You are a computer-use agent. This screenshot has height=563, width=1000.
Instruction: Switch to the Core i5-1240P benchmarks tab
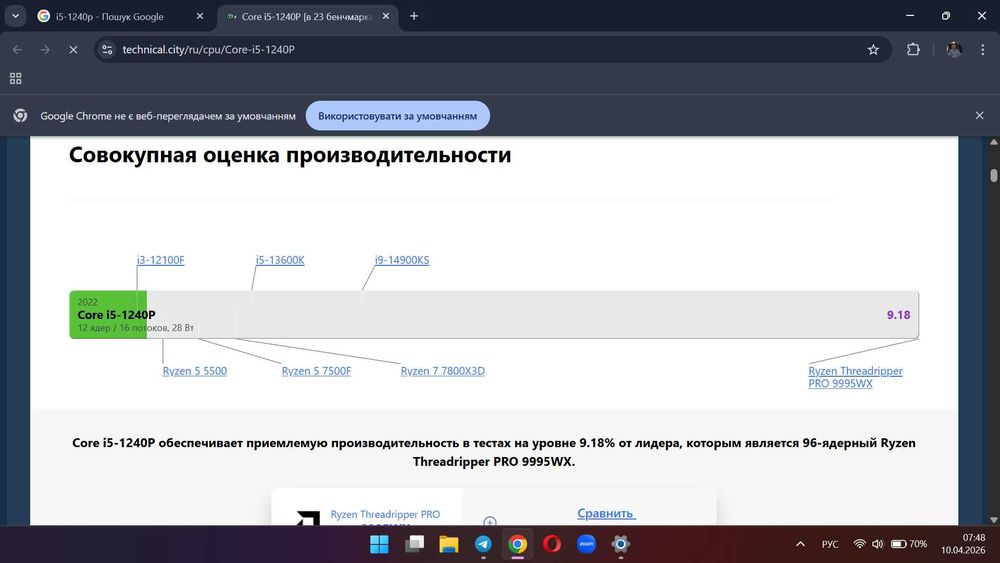coord(307,17)
